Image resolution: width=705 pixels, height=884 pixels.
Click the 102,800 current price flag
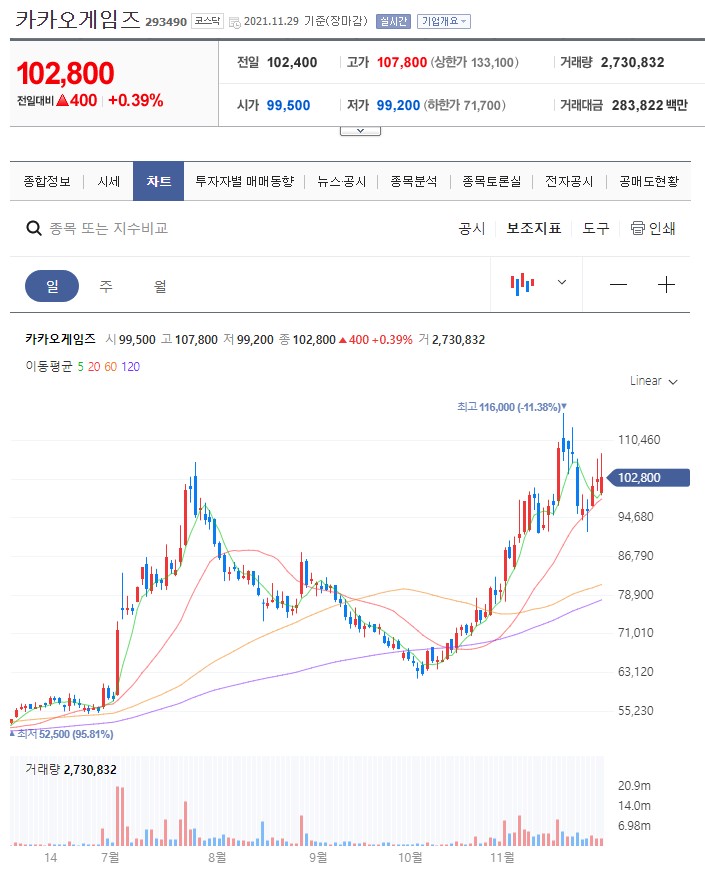[649, 478]
